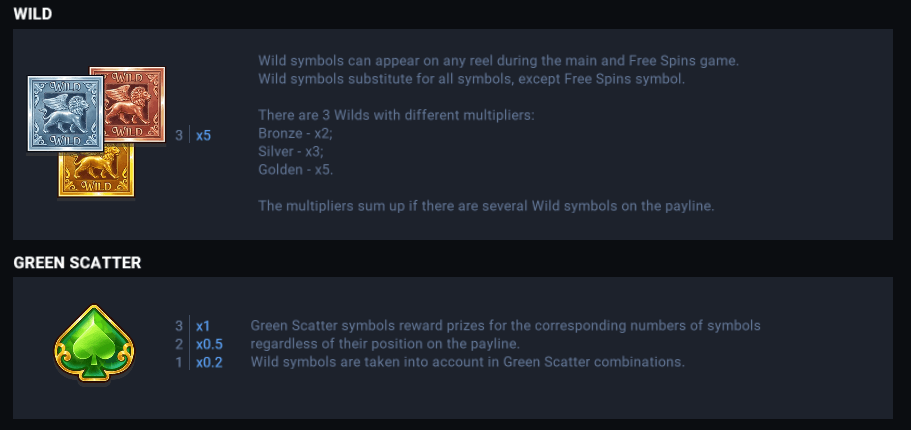
Task: Click the GREEN SCATTER section heading
Action: (x=77, y=263)
